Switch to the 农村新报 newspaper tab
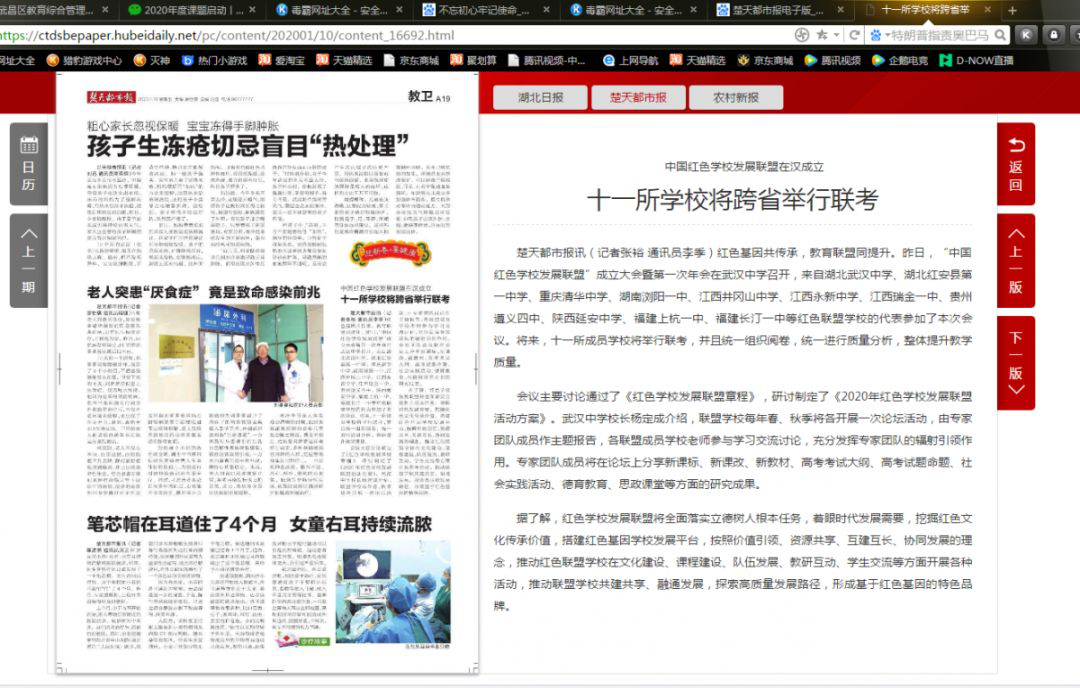The image size is (1080, 688). [x=736, y=97]
